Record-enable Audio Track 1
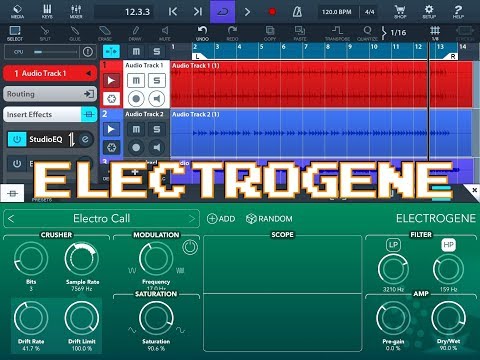This screenshot has height=360, width=480. coord(136,99)
